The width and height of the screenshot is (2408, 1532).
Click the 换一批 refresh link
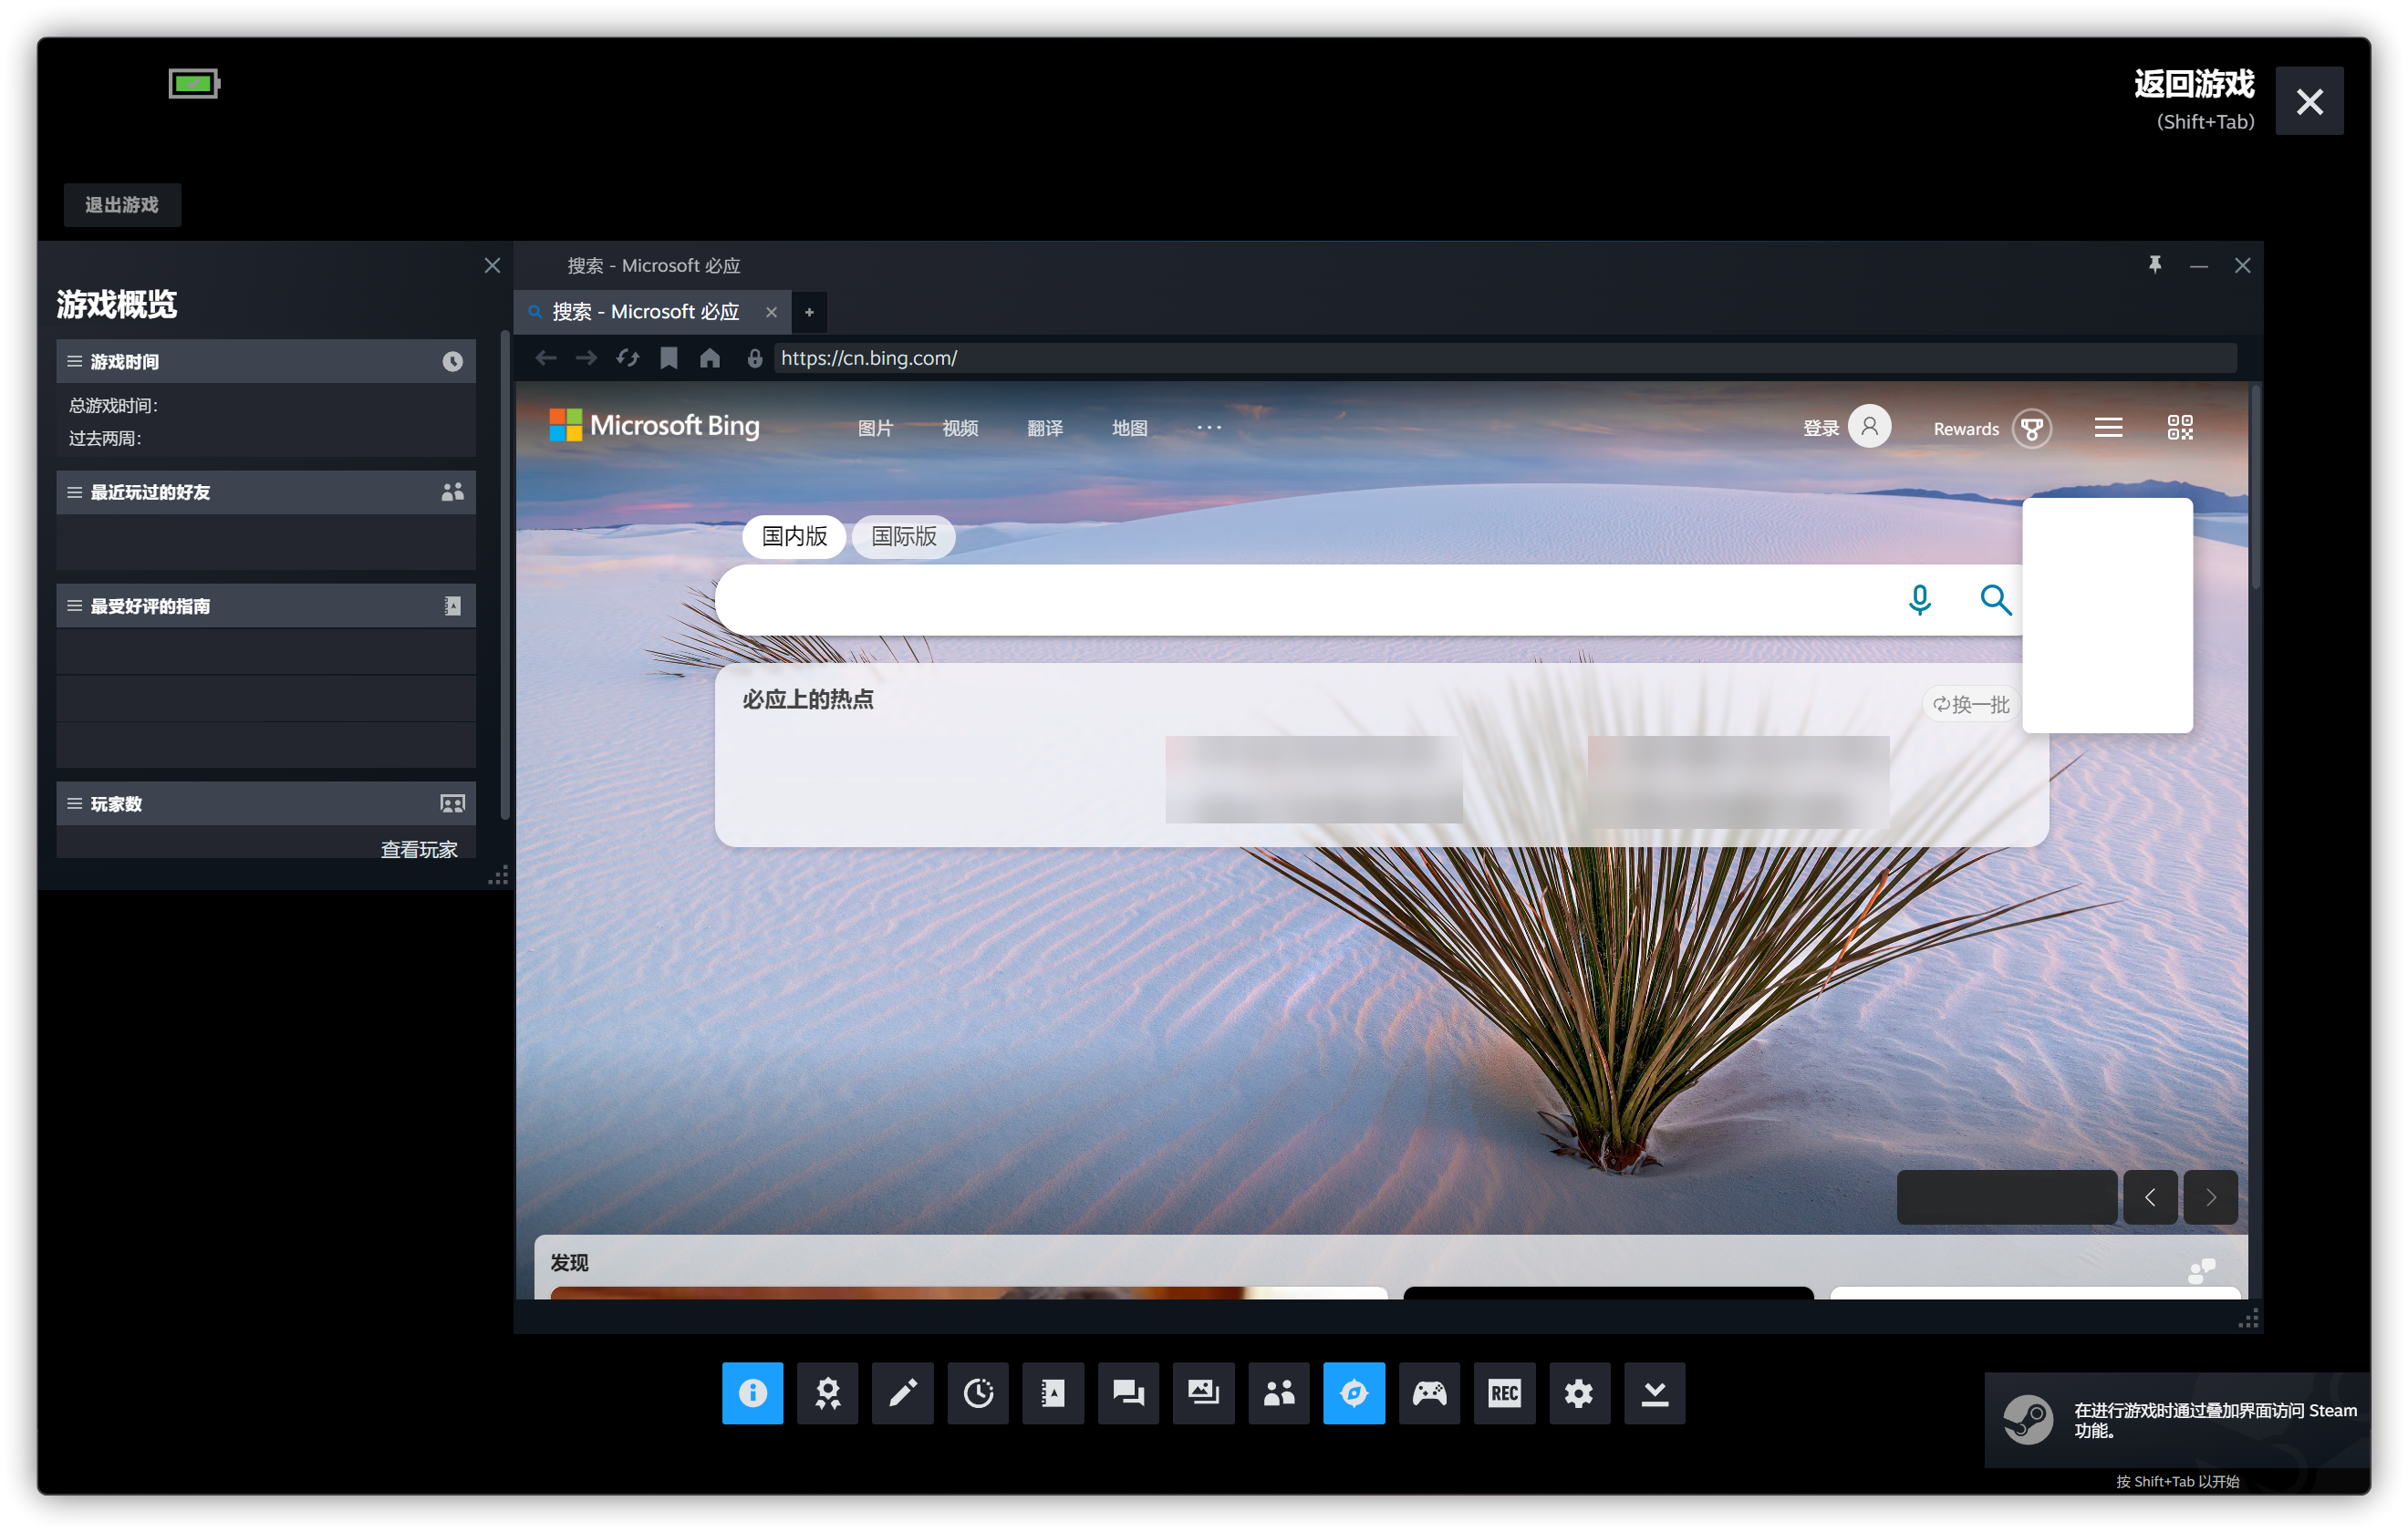pyautogui.click(x=1970, y=705)
